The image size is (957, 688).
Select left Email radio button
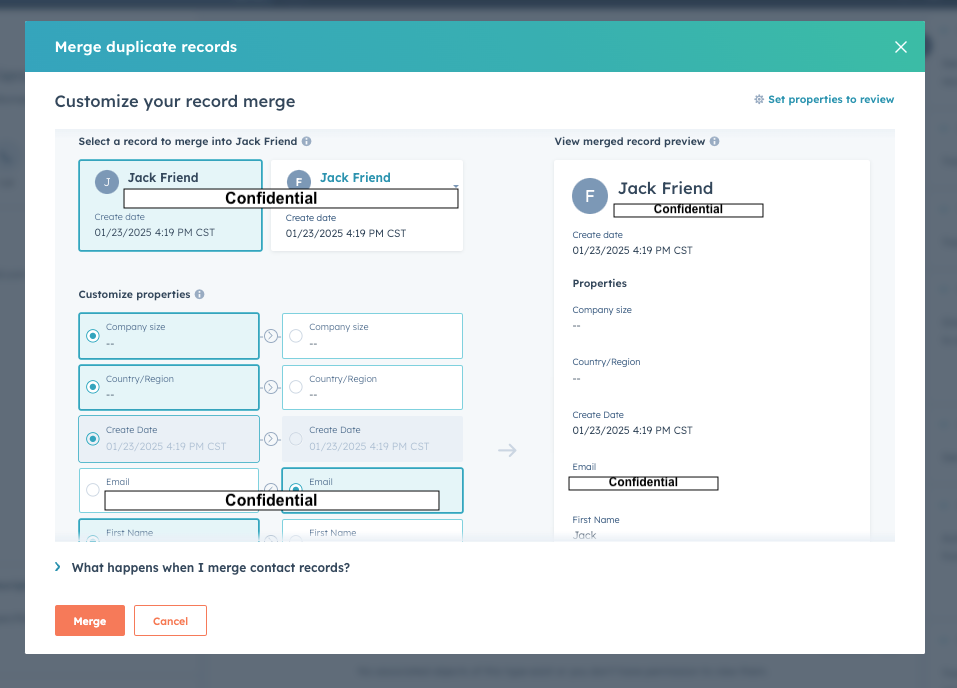pyautogui.click(x=93, y=490)
